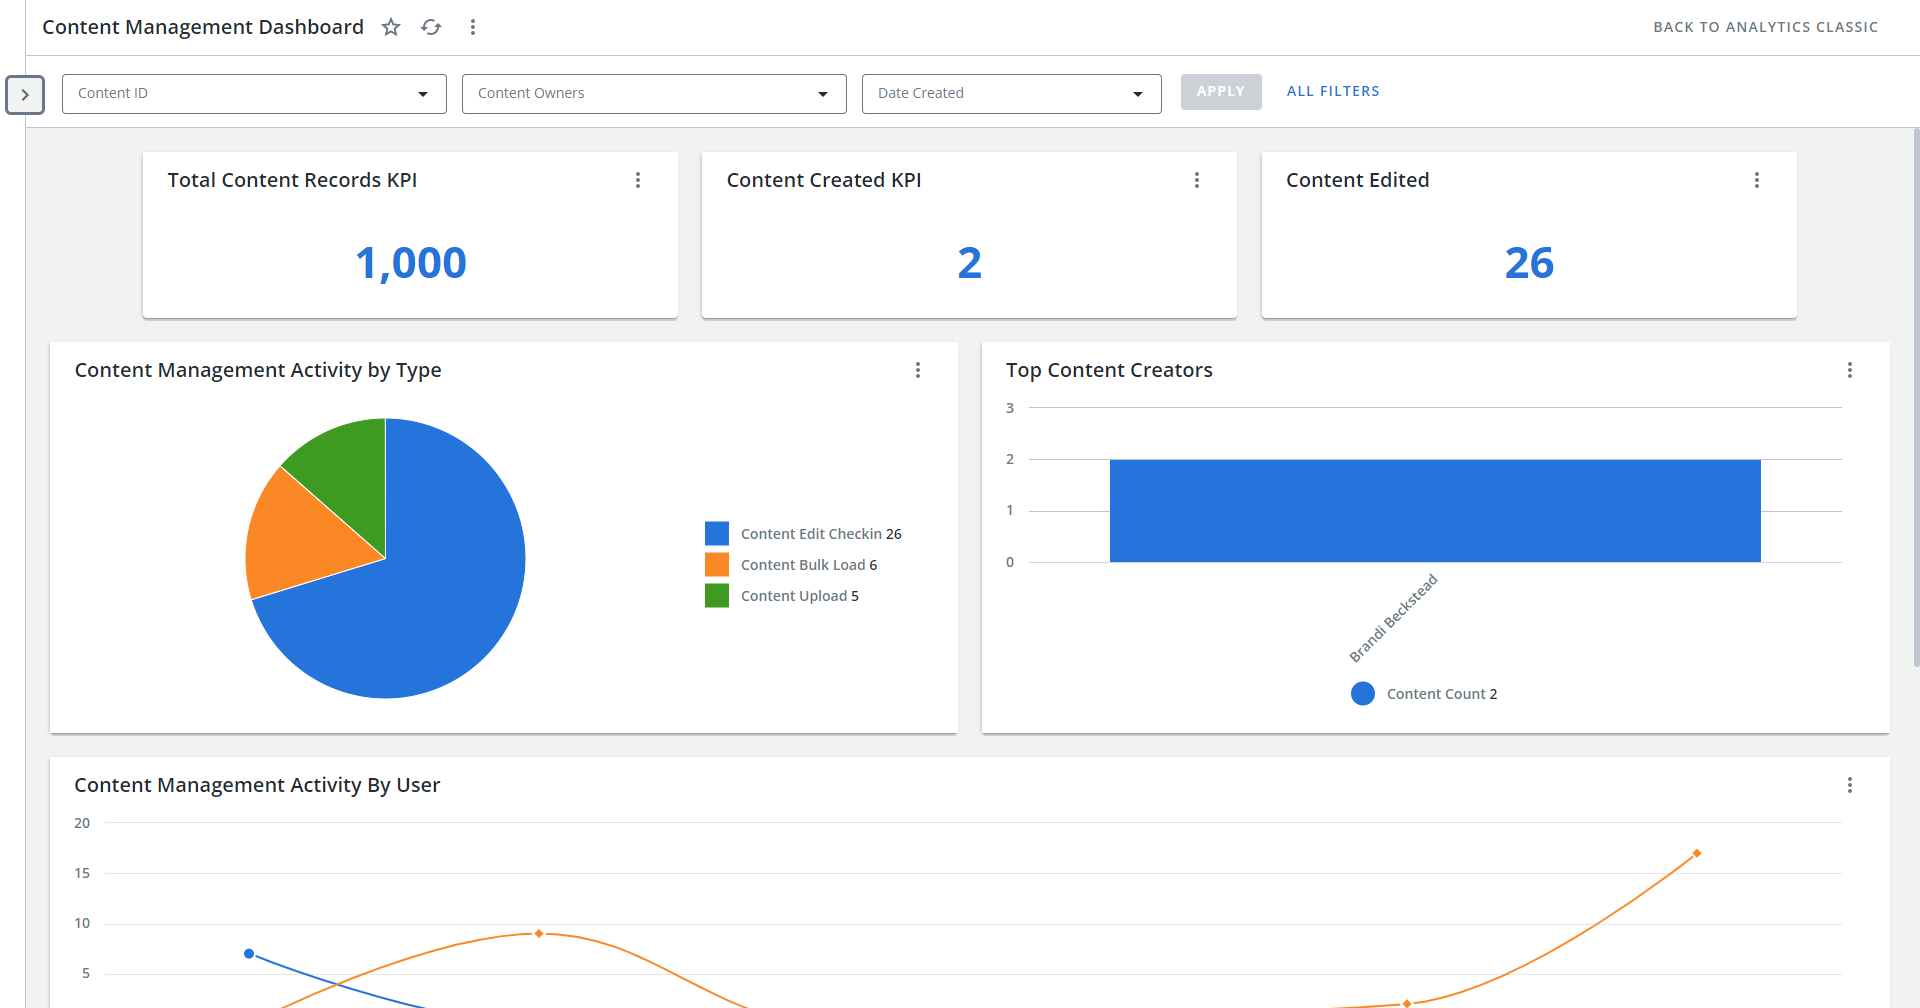Open Activity by Type chart options menu
This screenshot has height=1008, width=1920.
pyautogui.click(x=918, y=370)
